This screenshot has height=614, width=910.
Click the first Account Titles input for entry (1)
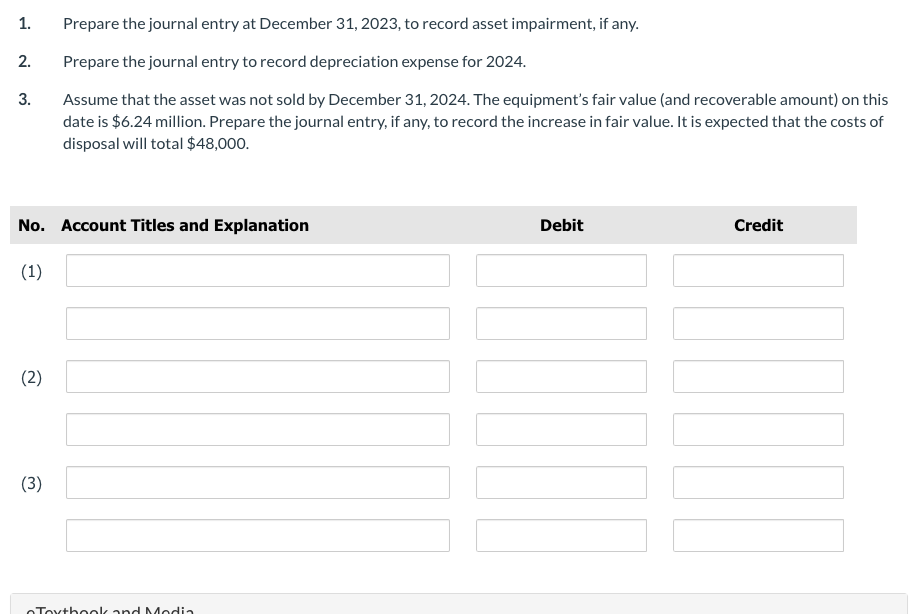click(257, 270)
